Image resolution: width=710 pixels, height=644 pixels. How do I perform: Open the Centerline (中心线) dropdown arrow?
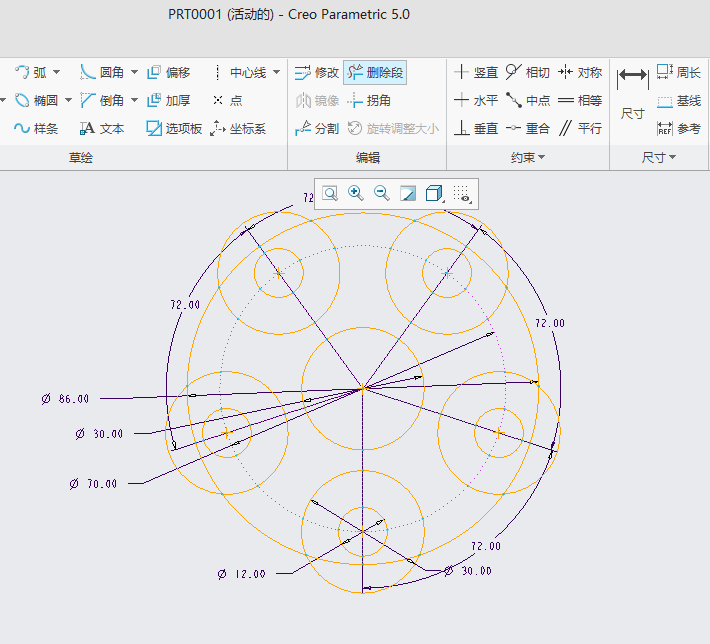click(277, 72)
